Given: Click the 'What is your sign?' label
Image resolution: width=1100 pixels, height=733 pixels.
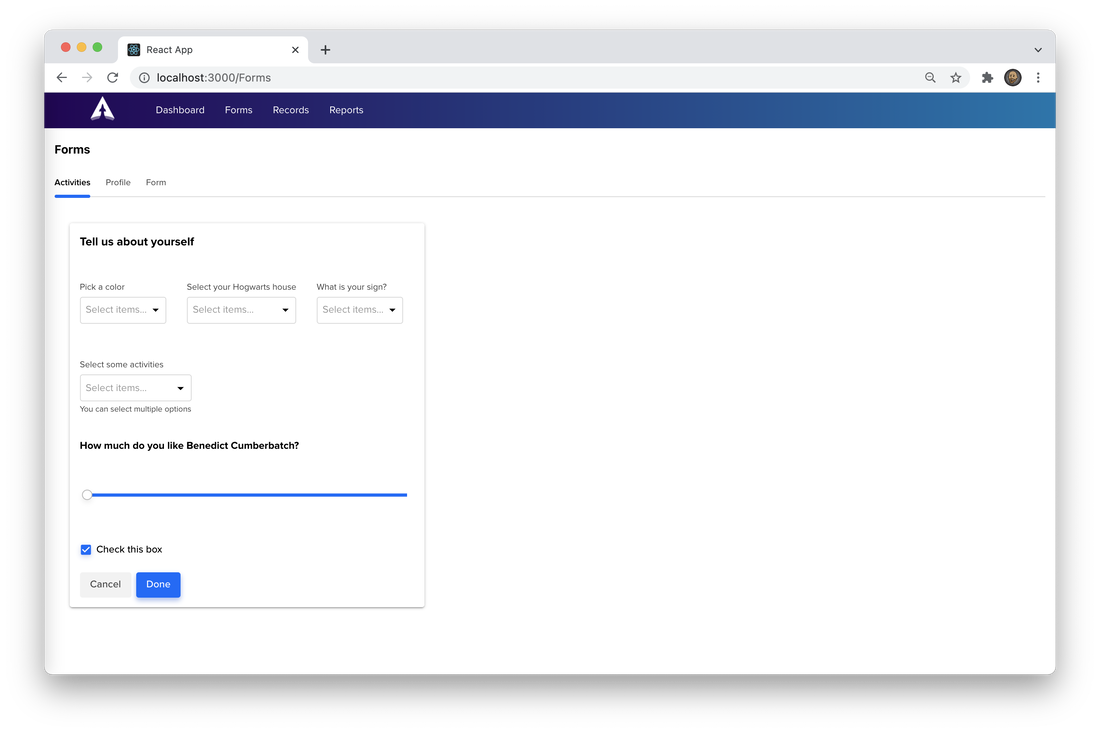Looking at the screenshot, I should (351, 287).
